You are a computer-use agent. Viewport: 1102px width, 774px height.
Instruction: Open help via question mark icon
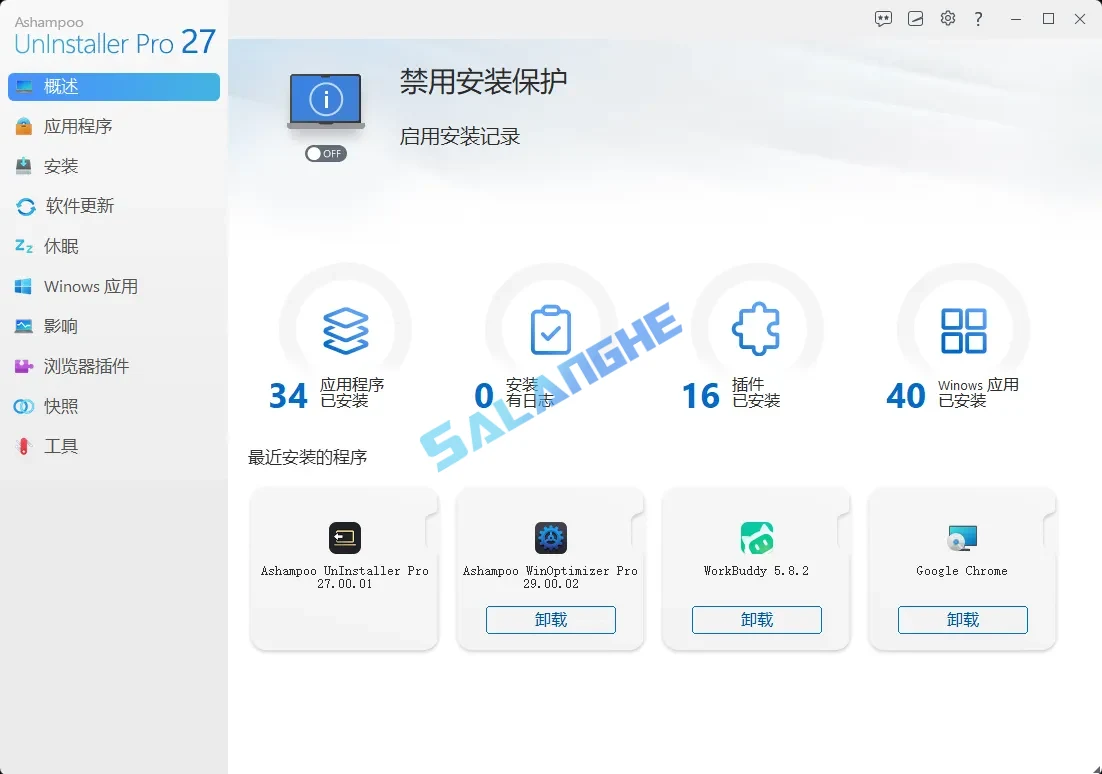click(978, 19)
